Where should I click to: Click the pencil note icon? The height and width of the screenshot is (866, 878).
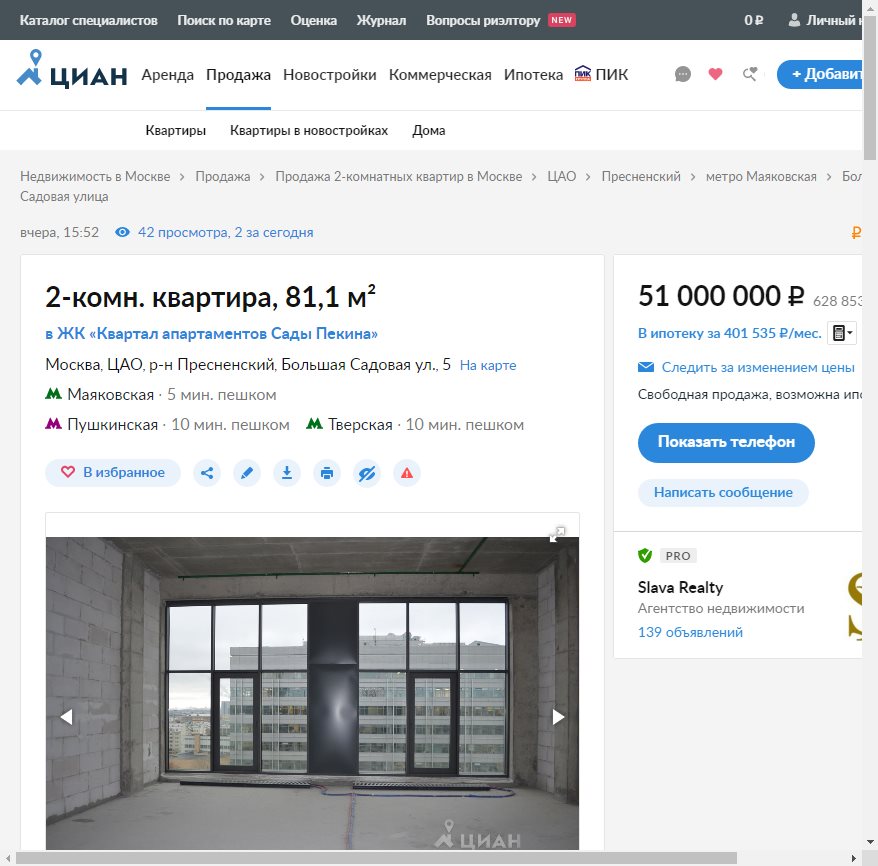pos(247,473)
